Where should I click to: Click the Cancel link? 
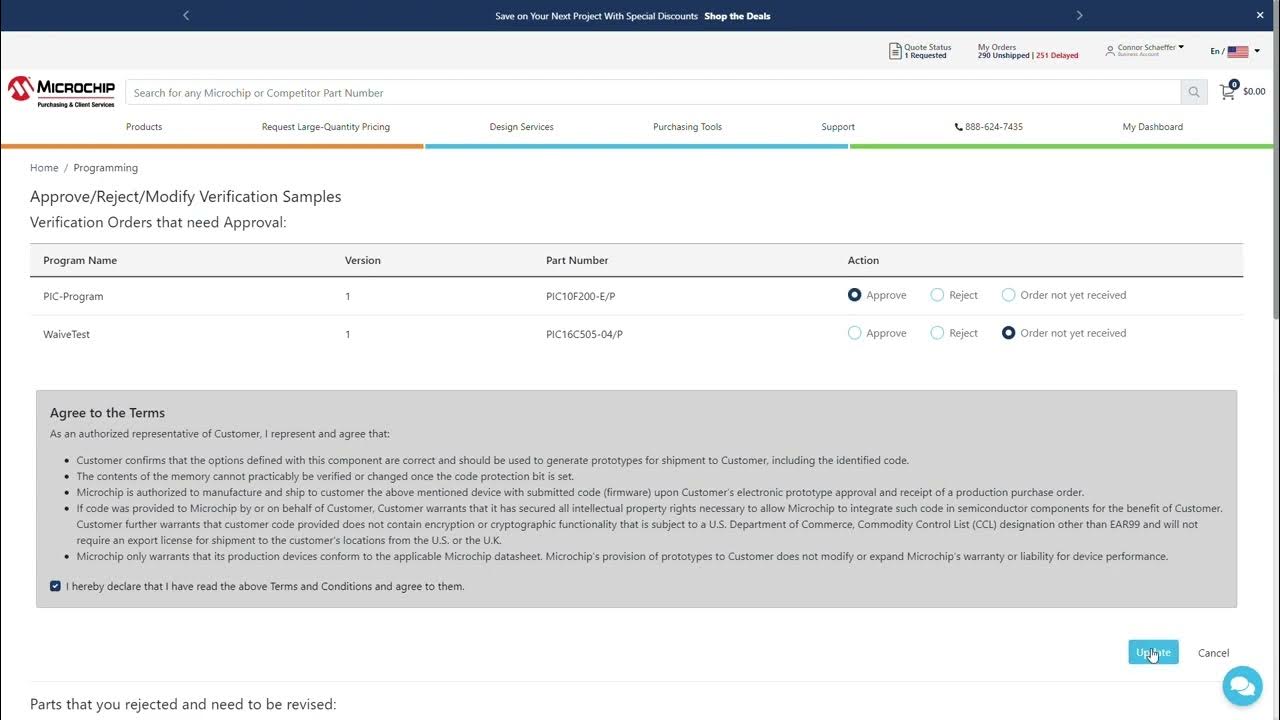[x=1213, y=653]
